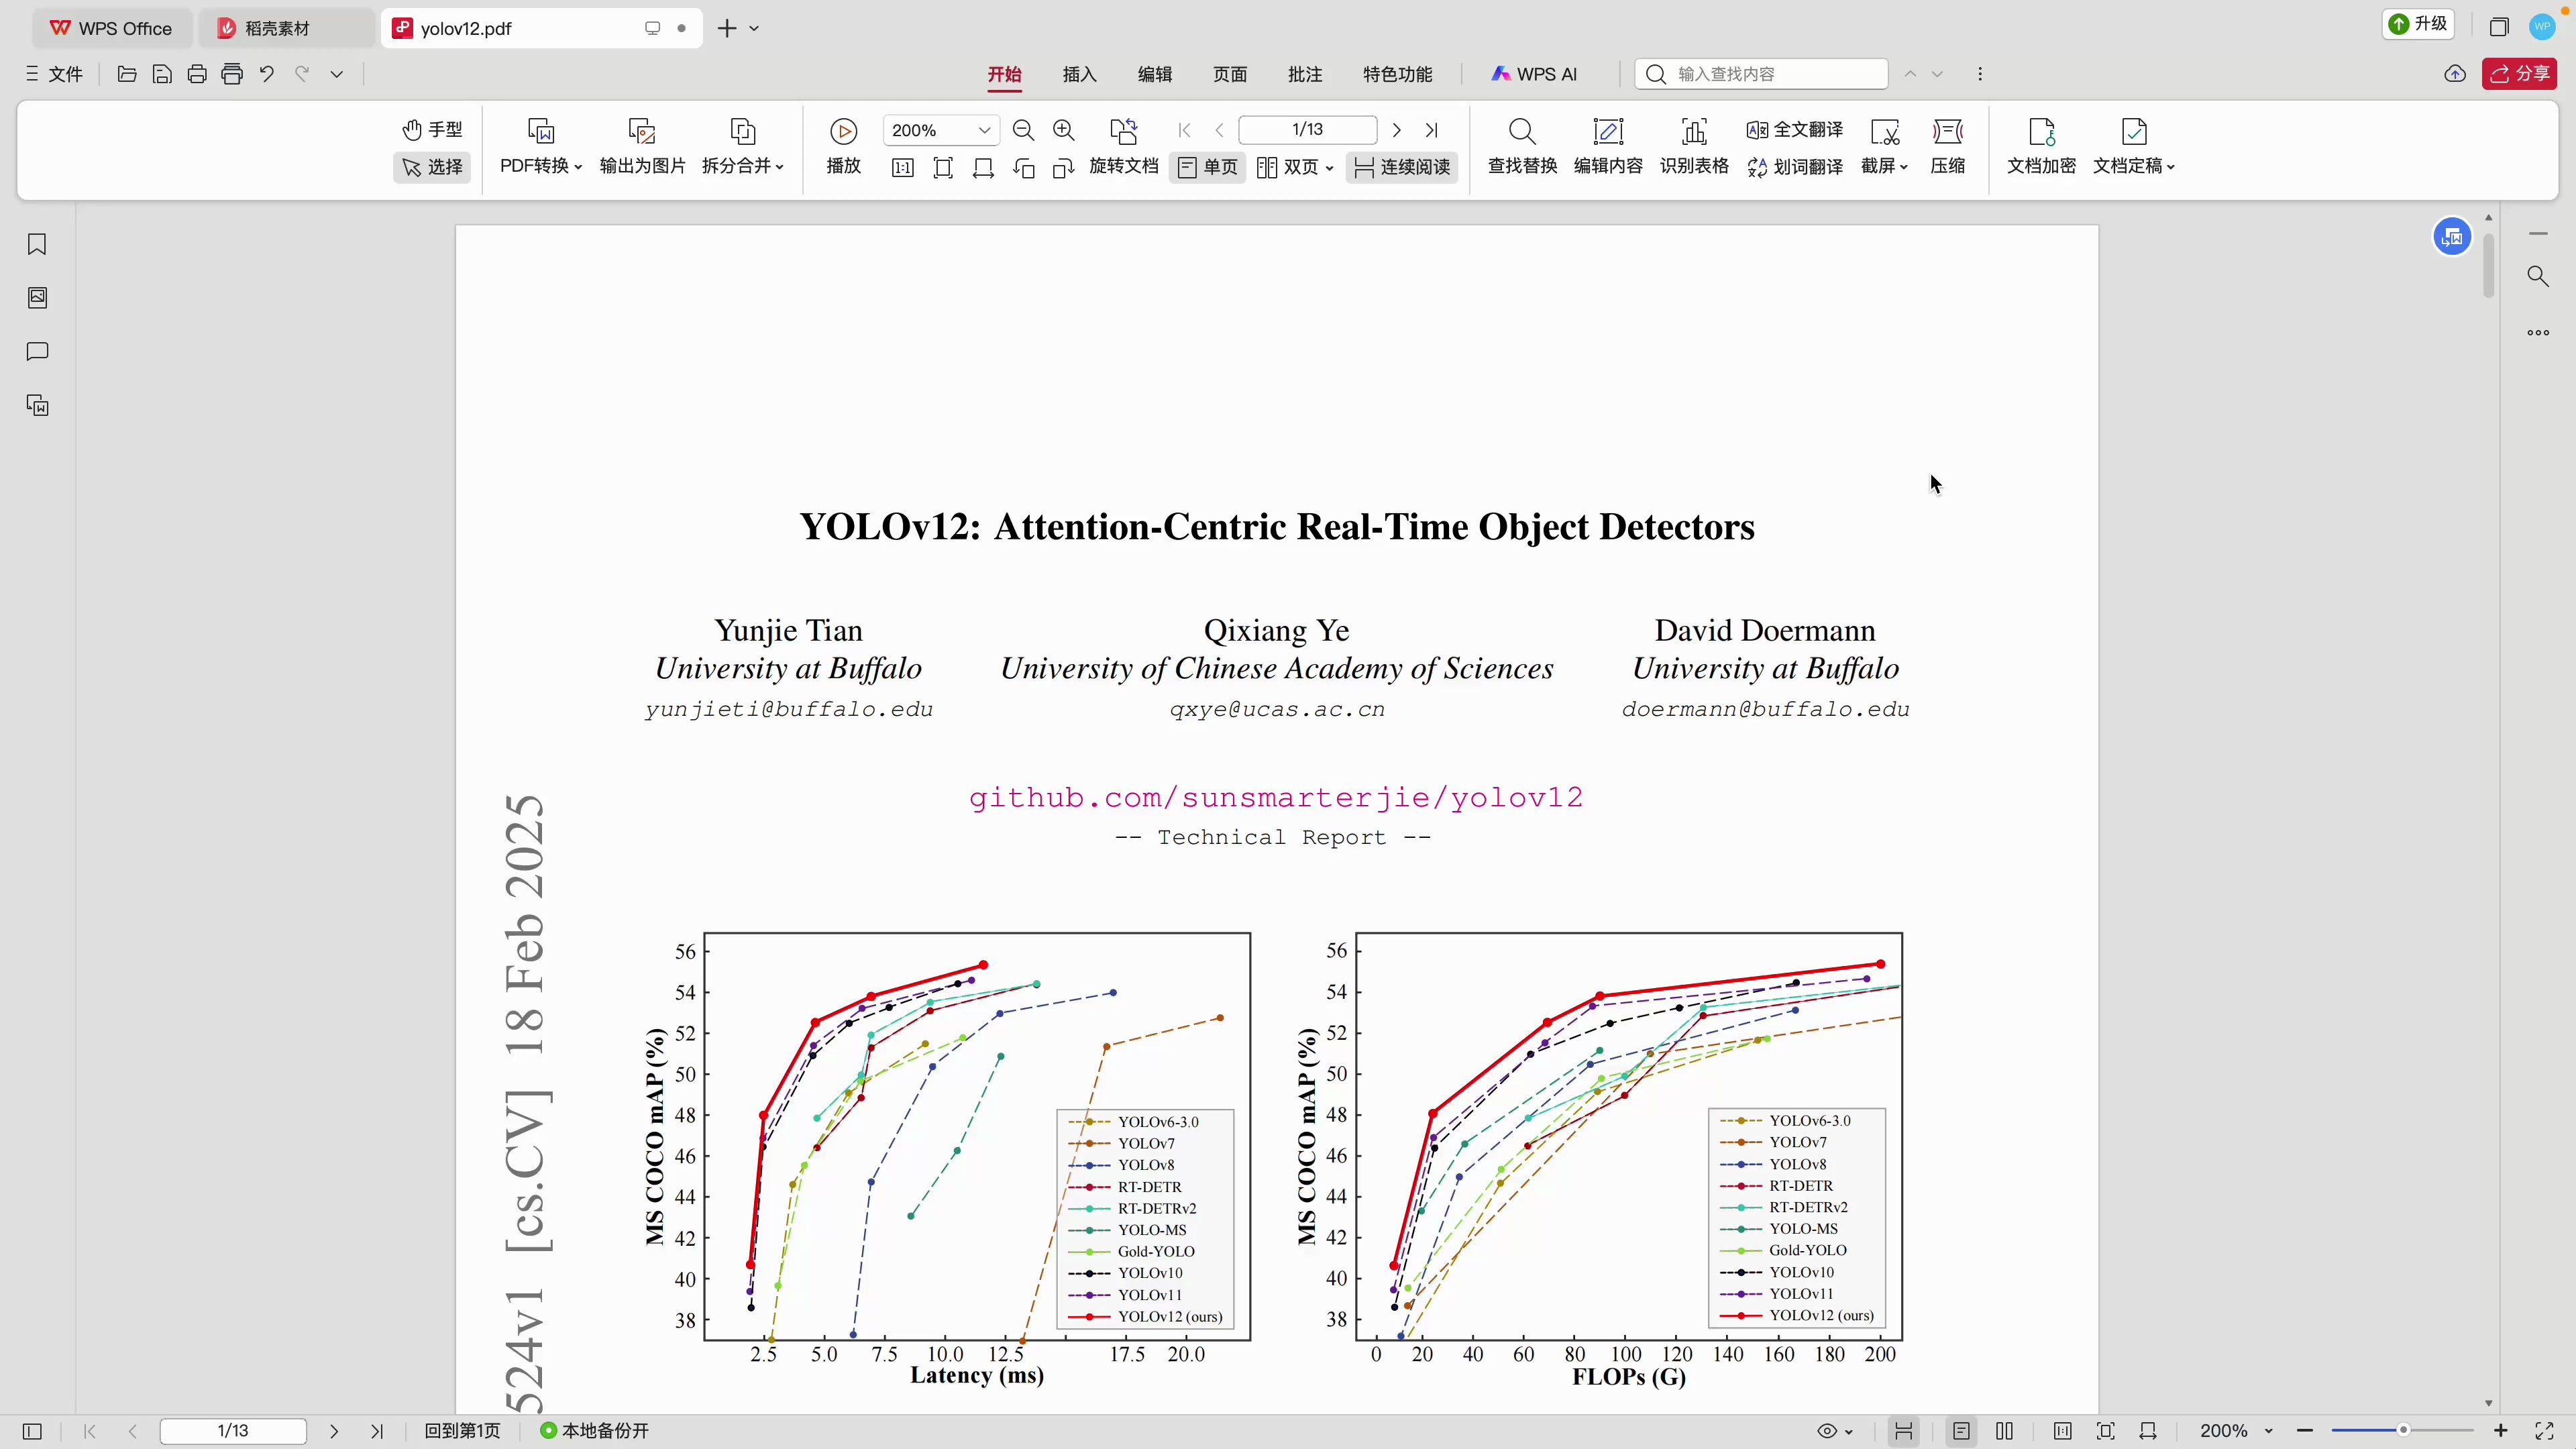Viewport: 2576px width, 1449px height.
Task: Open the 文档加密 document encryption tool
Action: tap(2041, 146)
